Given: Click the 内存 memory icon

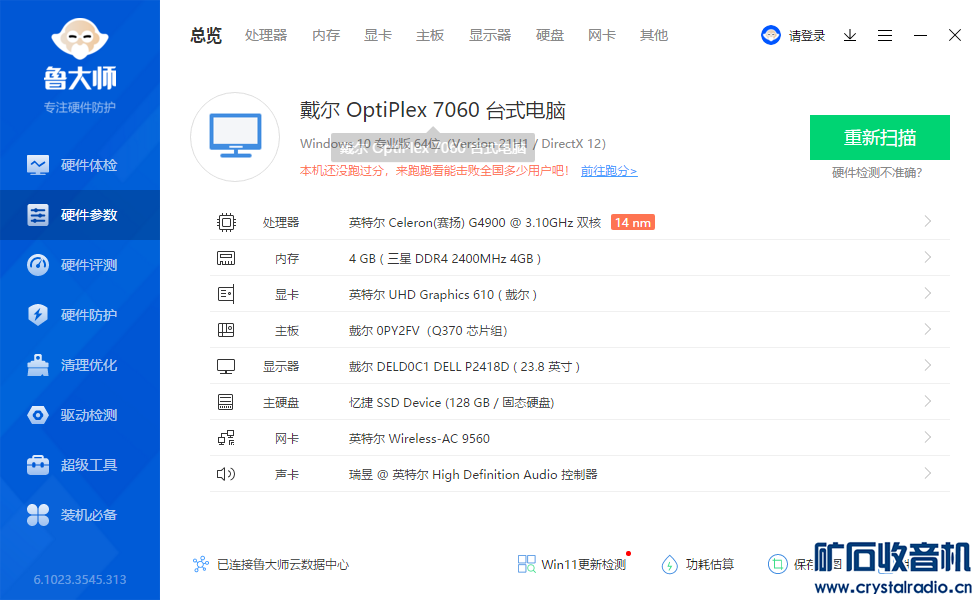Looking at the screenshot, I should [226, 258].
